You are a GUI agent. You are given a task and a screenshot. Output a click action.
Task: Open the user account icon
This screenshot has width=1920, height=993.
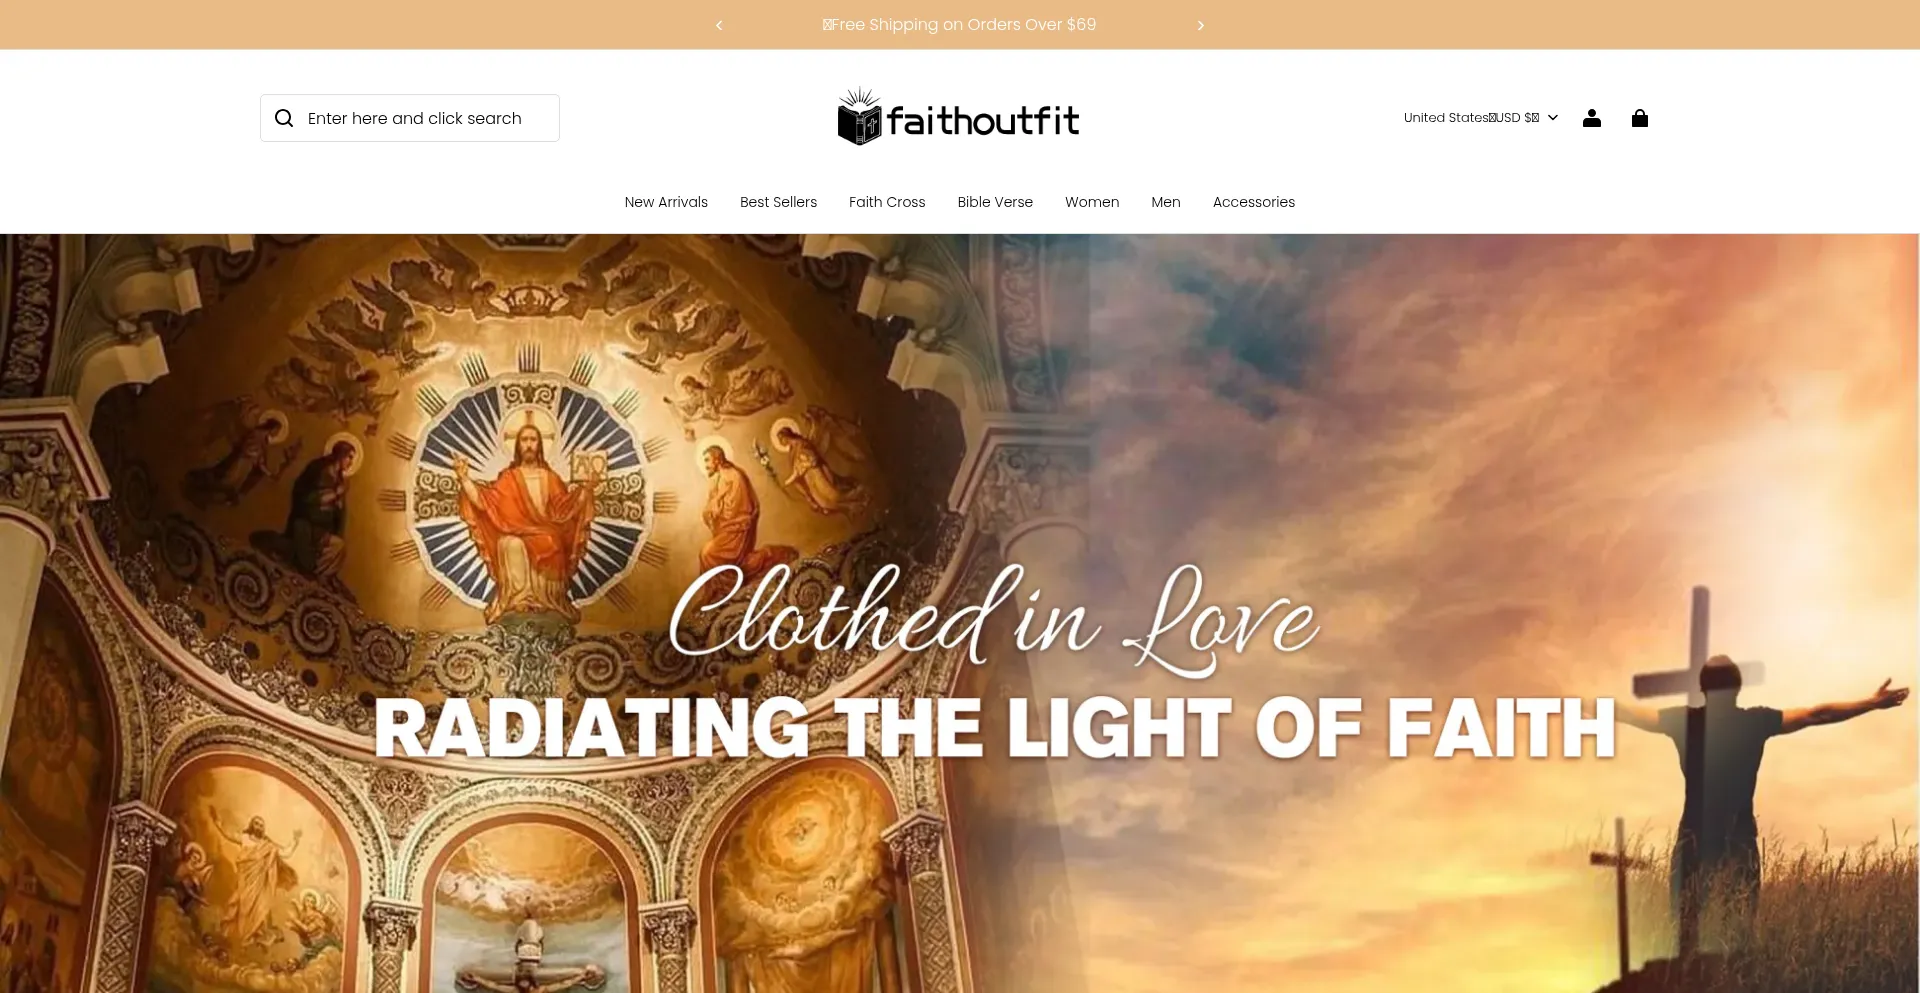(1592, 118)
